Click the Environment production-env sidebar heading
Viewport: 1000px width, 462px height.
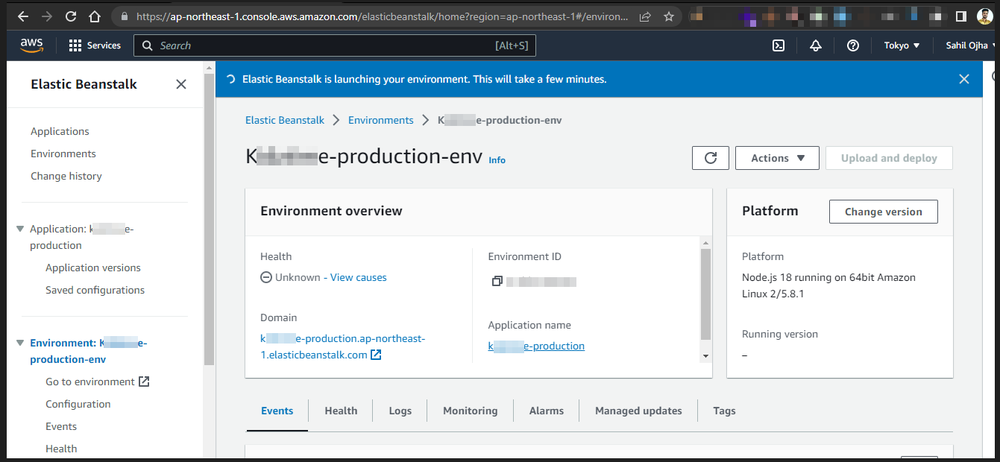coord(89,351)
